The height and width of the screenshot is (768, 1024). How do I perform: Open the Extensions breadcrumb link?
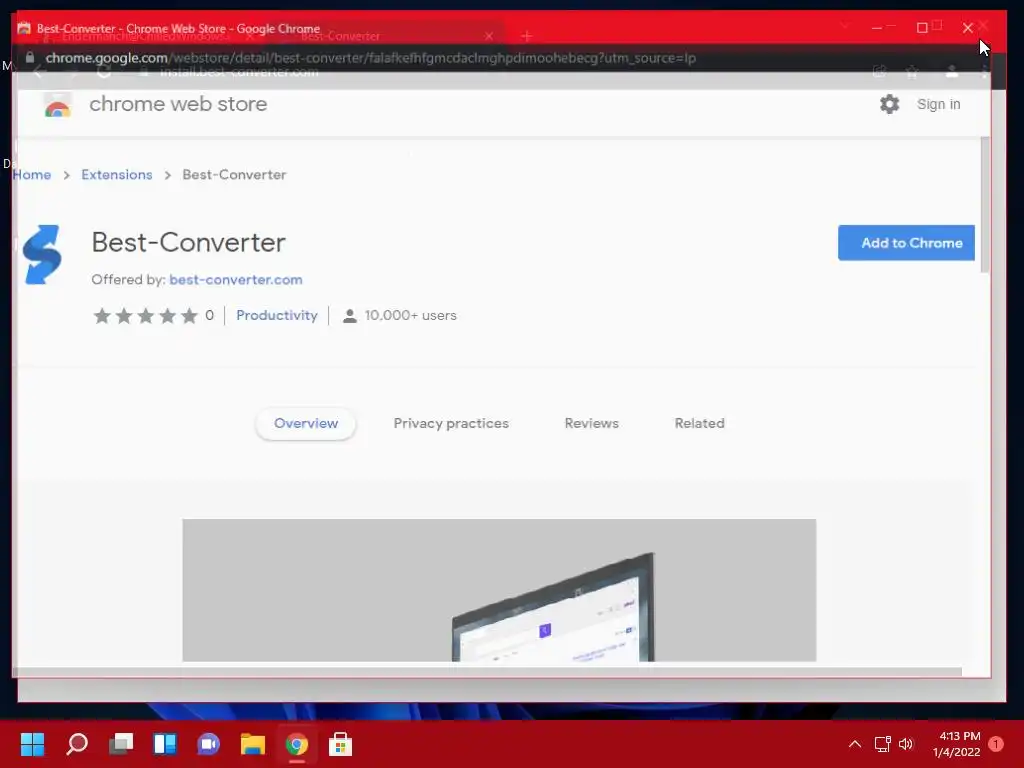point(117,174)
